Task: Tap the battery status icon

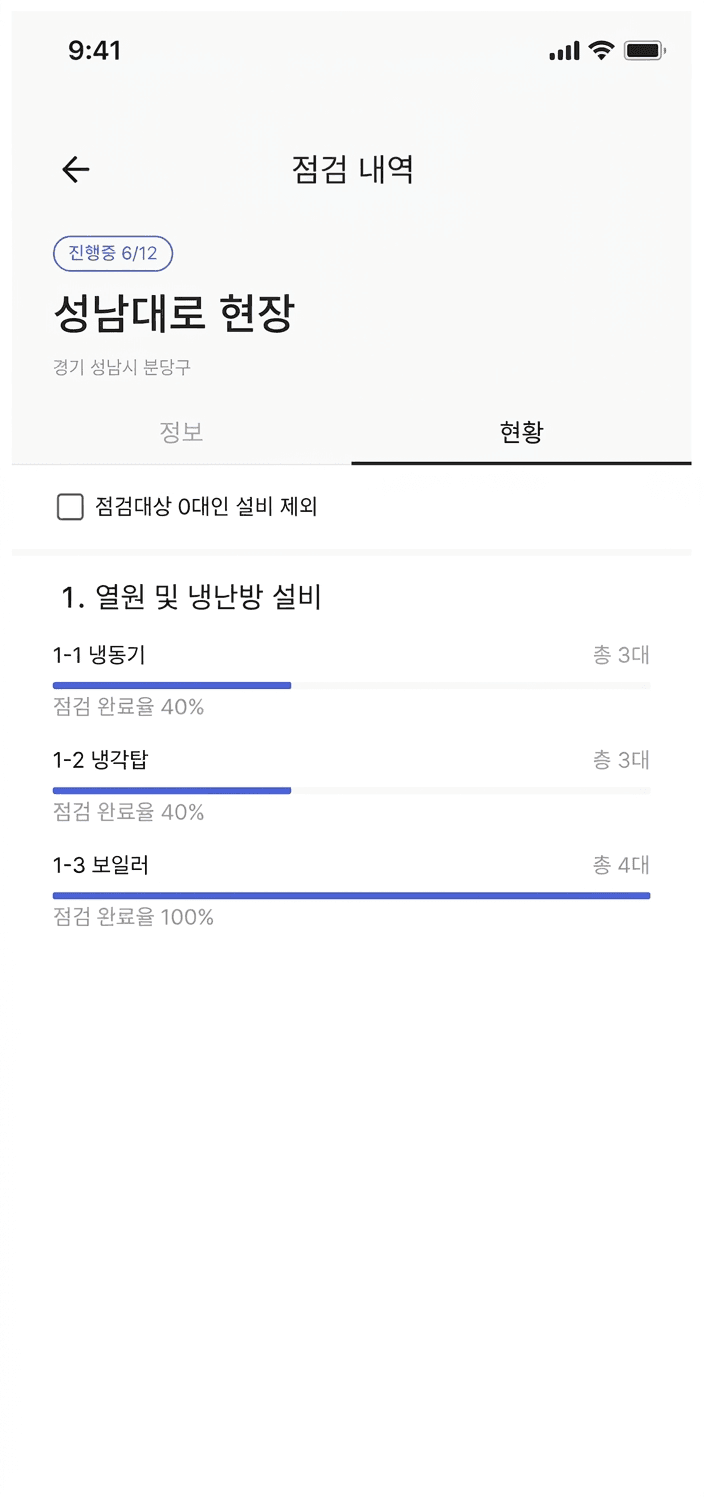Action: tap(644, 50)
